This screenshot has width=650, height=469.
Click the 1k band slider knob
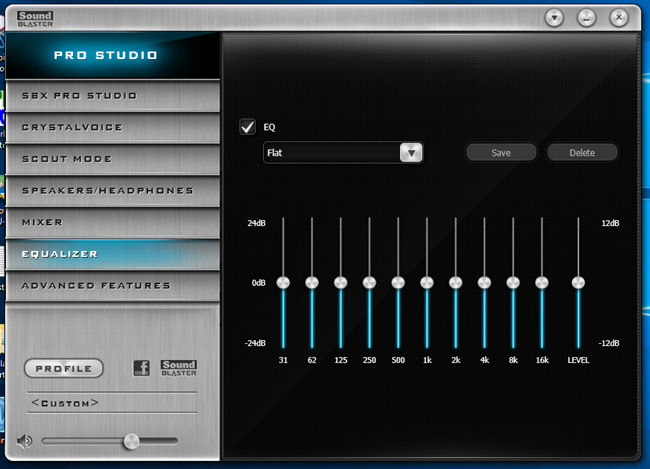coord(427,283)
